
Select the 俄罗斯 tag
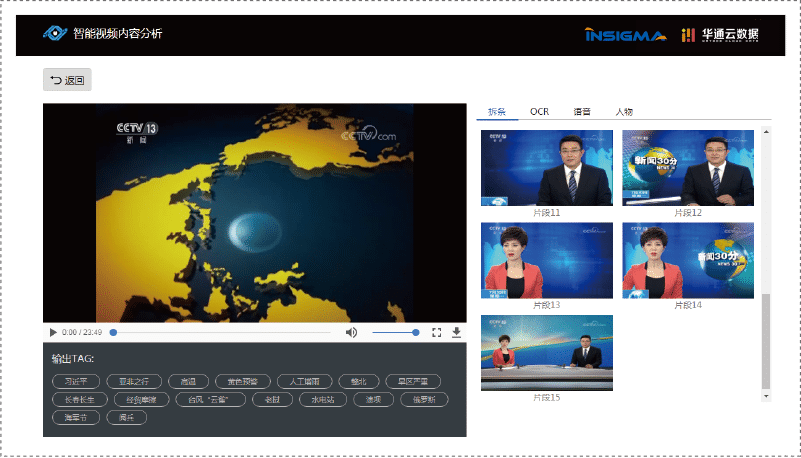click(424, 399)
